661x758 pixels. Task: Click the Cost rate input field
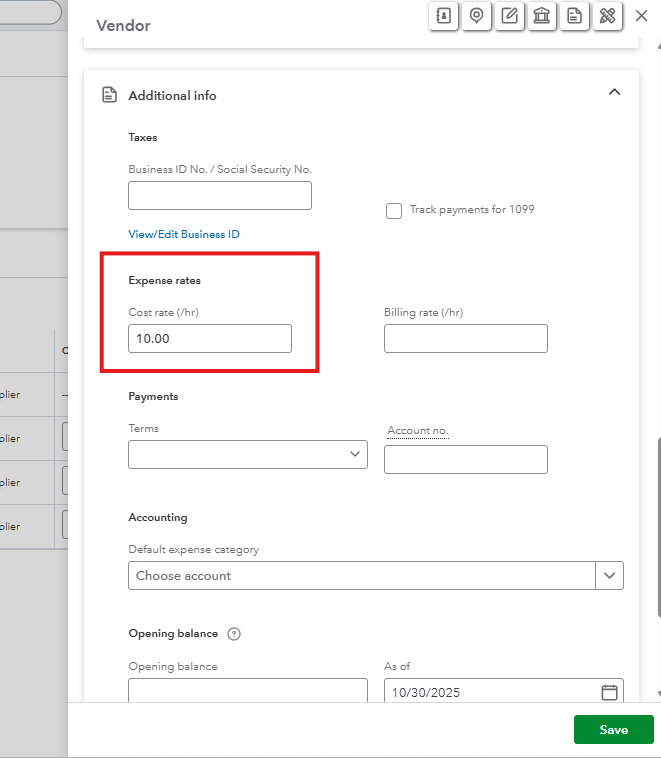pos(210,339)
